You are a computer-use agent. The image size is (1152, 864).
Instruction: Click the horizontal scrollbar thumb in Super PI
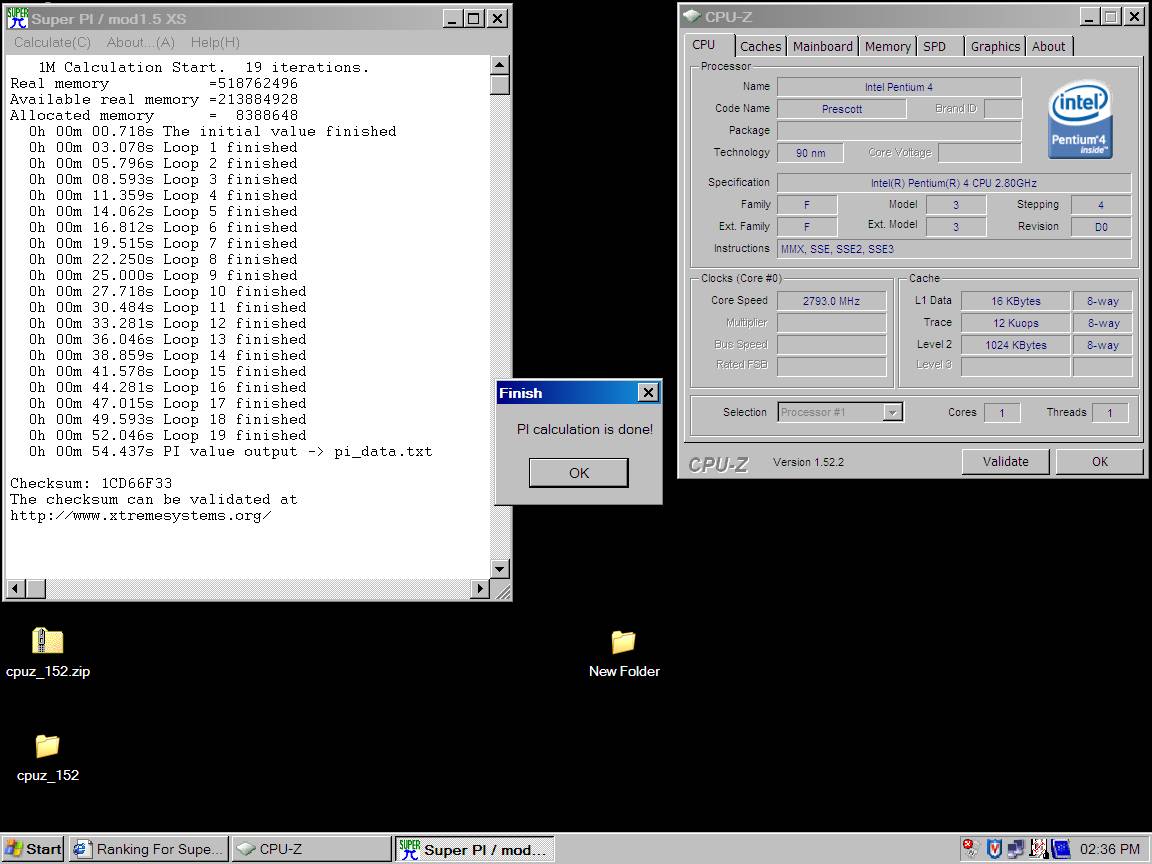(x=36, y=588)
